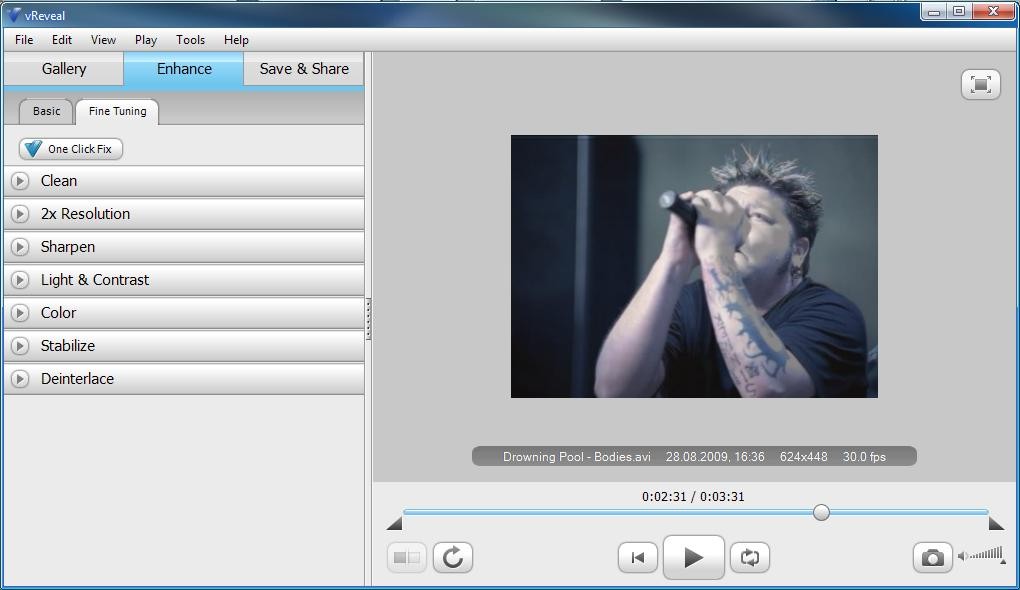The width and height of the screenshot is (1020, 590).
Task: Click the 30.0 fps text
Action: click(864, 457)
